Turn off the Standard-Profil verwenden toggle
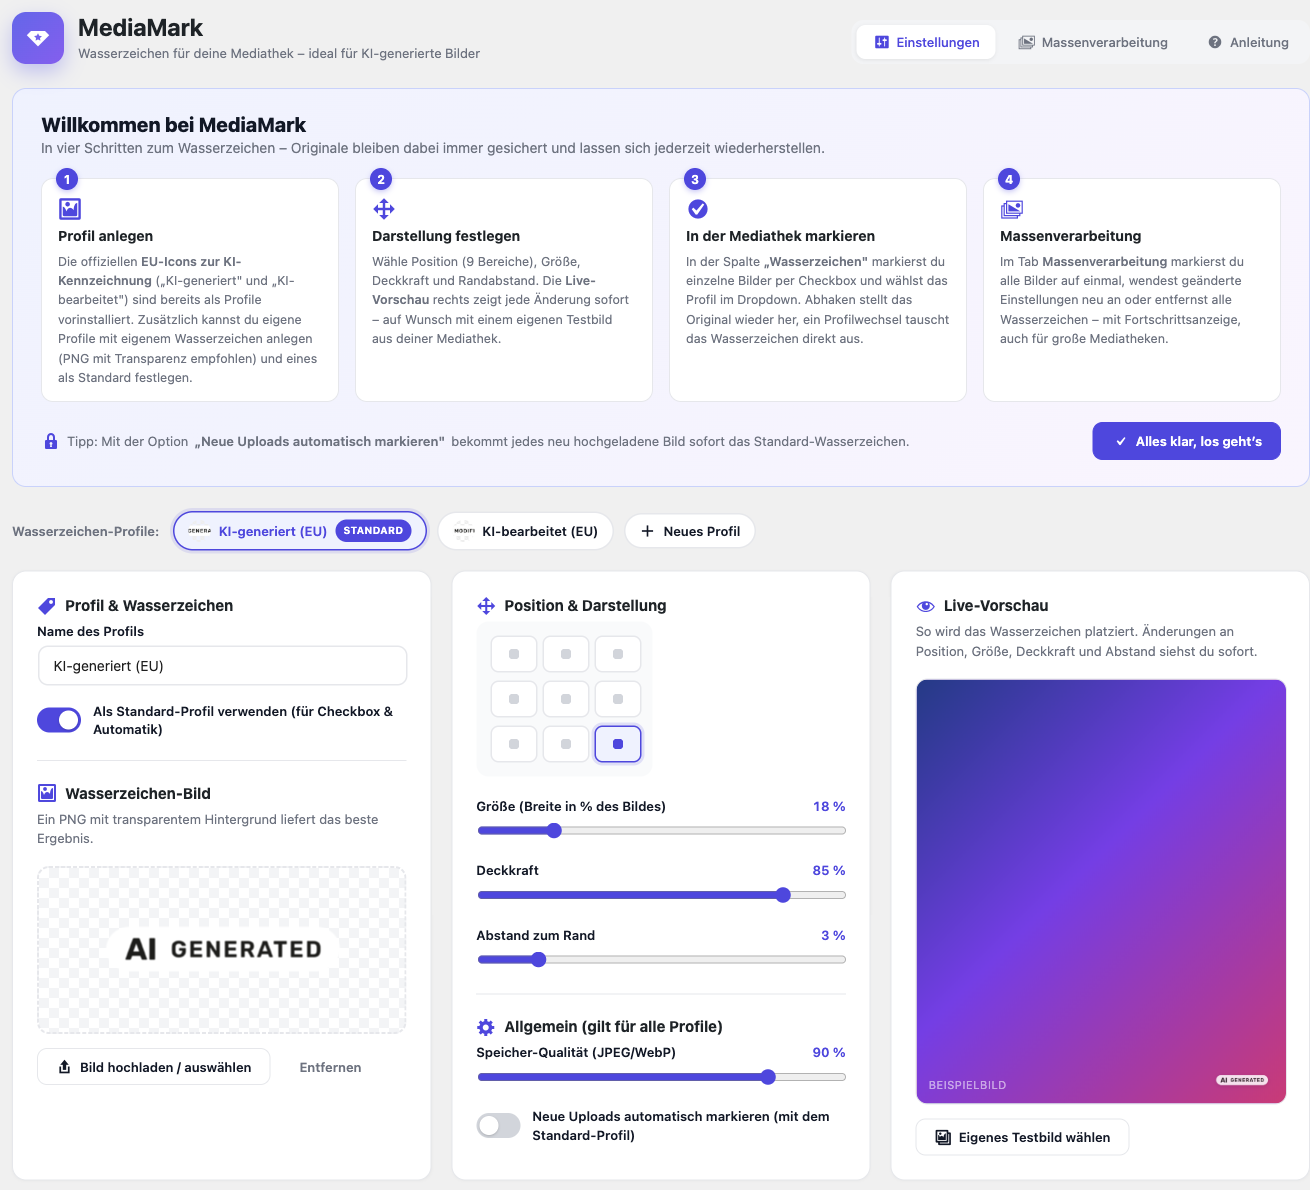Image resolution: width=1310 pixels, height=1190 pixels. tap(59, 720)
